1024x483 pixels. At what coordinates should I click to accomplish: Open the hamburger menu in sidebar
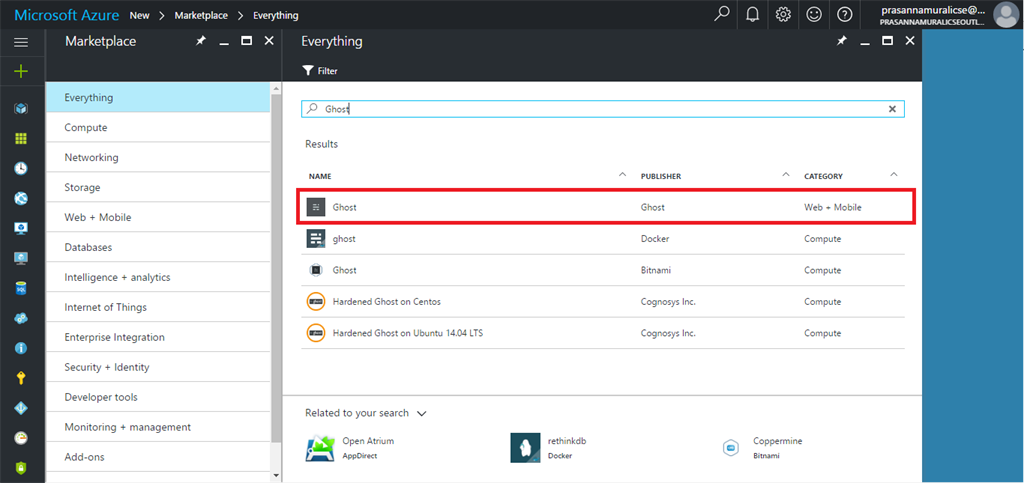click(x=21, y=43)
